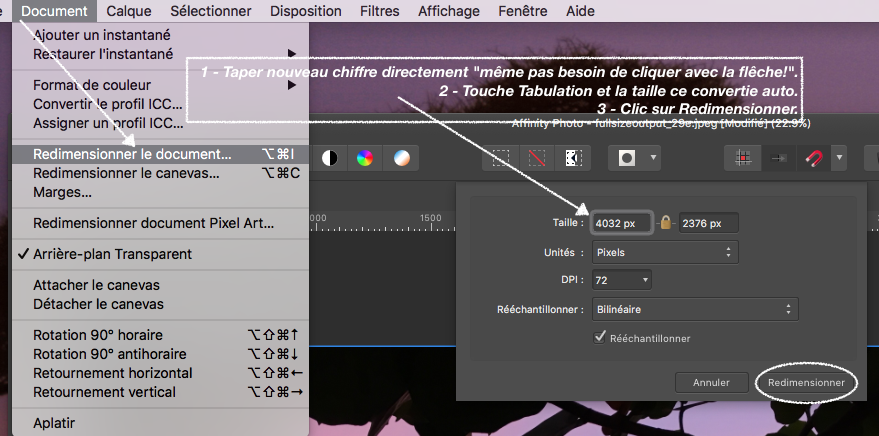Click the Redimensionner button
The height and width of the screenshot is (436, 879).
[806, 383]
